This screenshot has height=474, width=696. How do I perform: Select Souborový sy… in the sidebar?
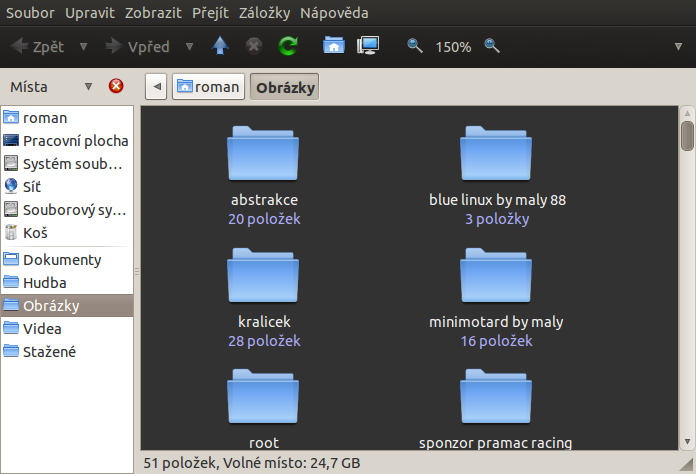pos(67,210)
